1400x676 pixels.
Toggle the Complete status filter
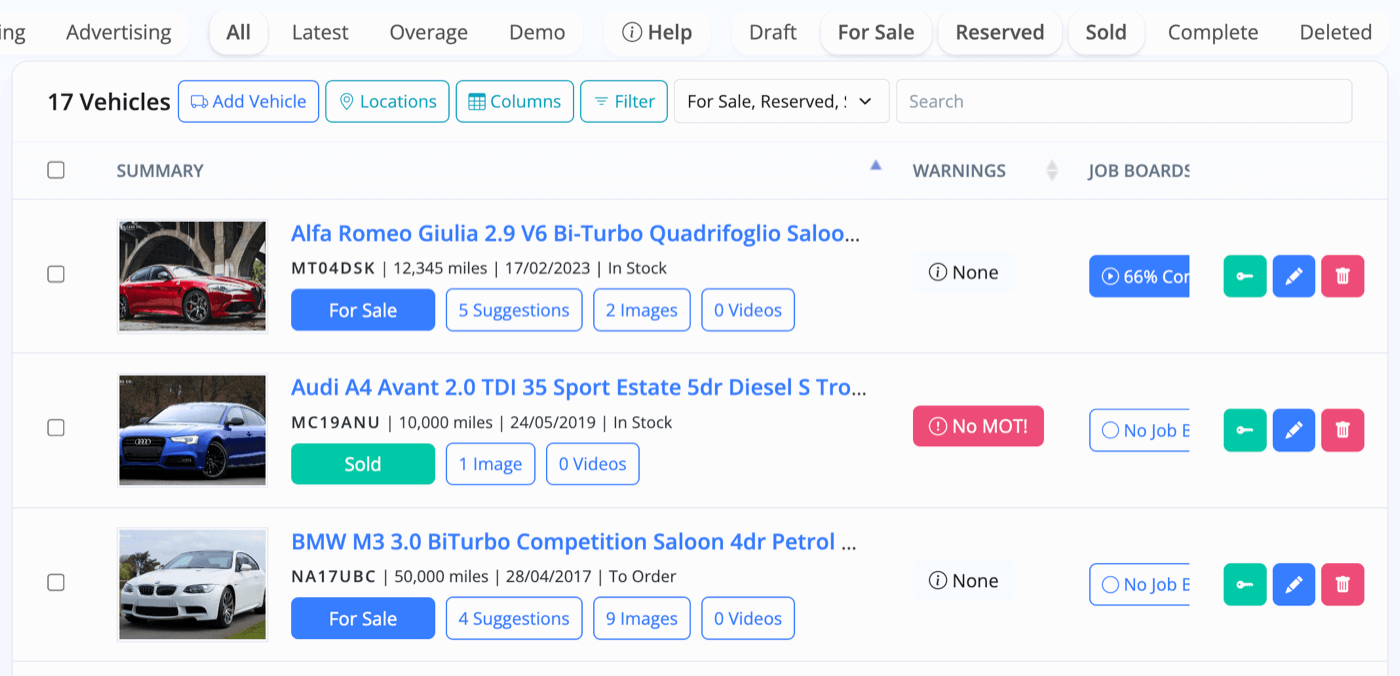pos(1213,32)
